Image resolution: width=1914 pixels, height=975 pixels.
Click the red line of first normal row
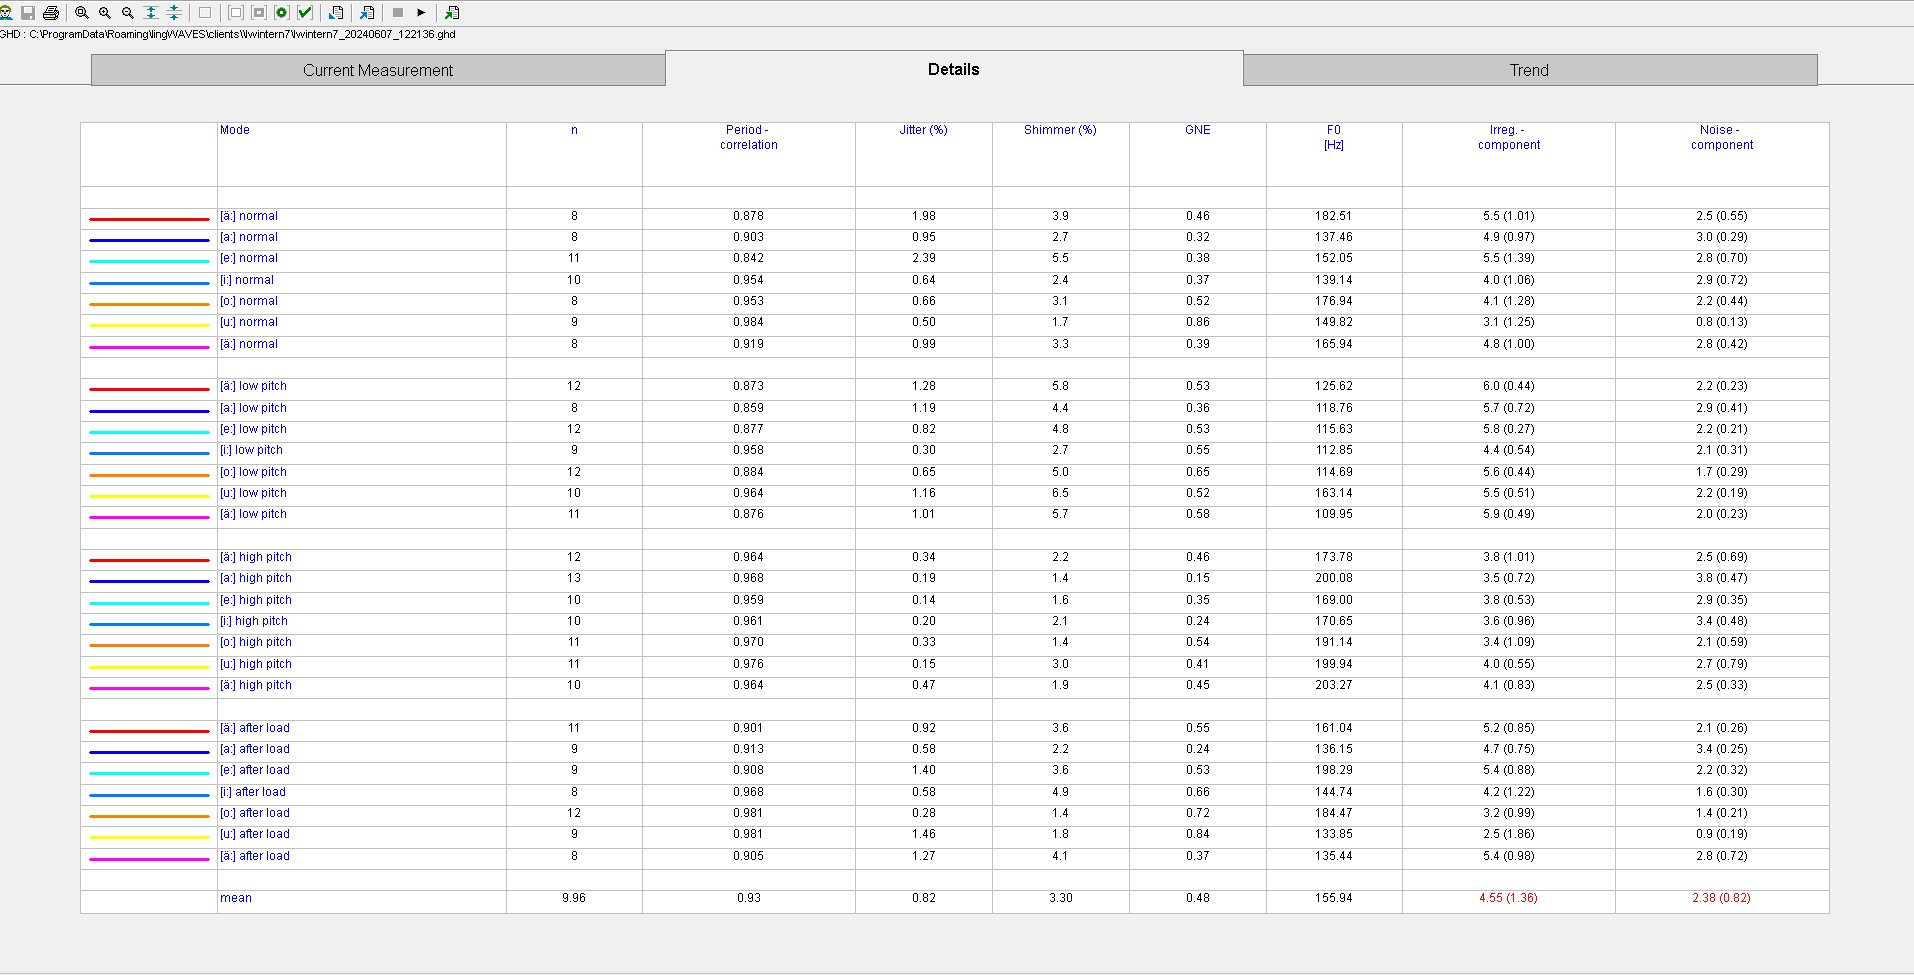coord(149,219)
